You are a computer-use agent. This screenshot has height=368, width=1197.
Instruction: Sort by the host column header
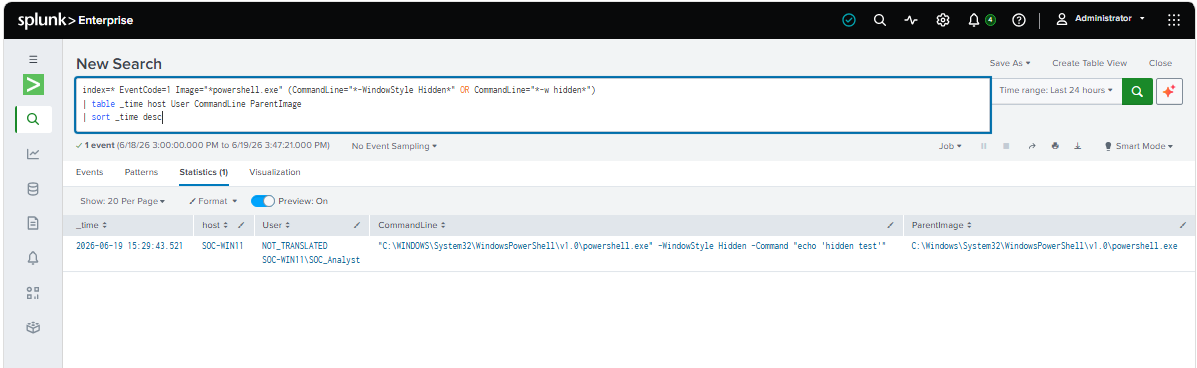pyautogui.click(x=214, y=226)
